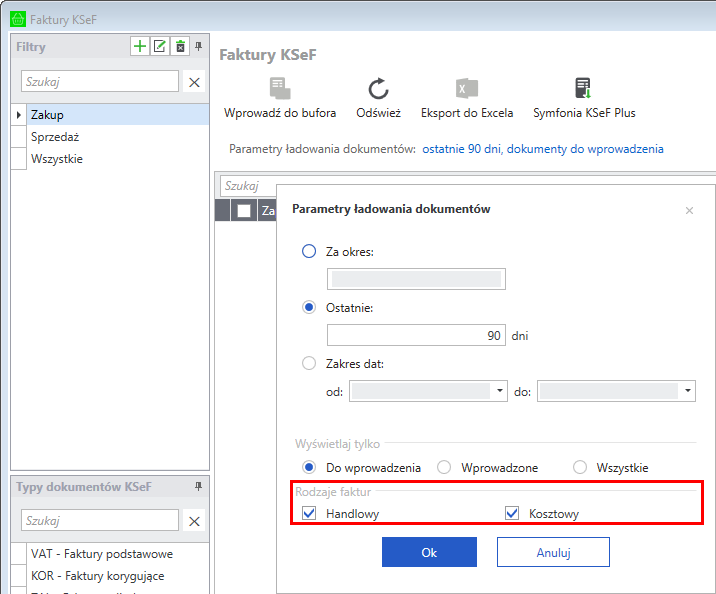Viewport: 716px width, 594px height.
Task: Select the Za okres radio button
Action: coord(309,252)
